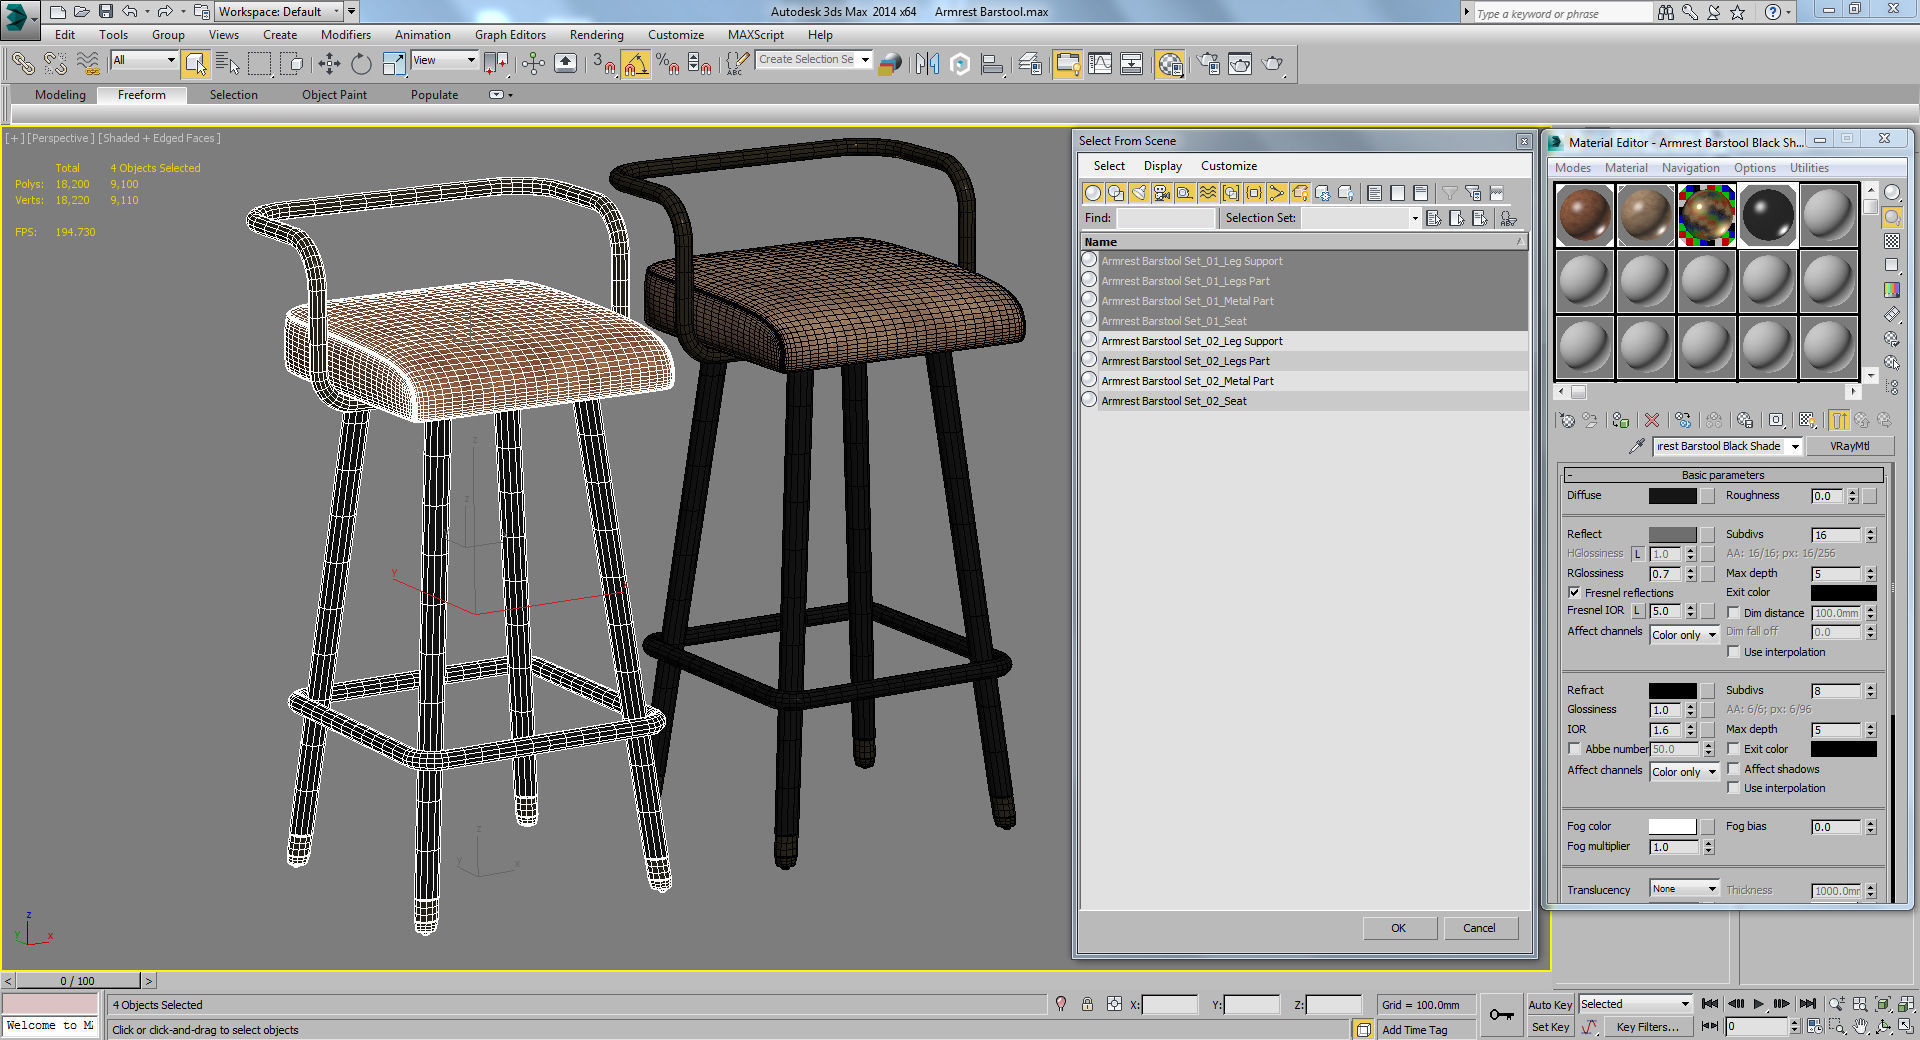Click the Diffuse color swatch
This screenshot has width=1920, height=1040.
tap(1672, 496)
